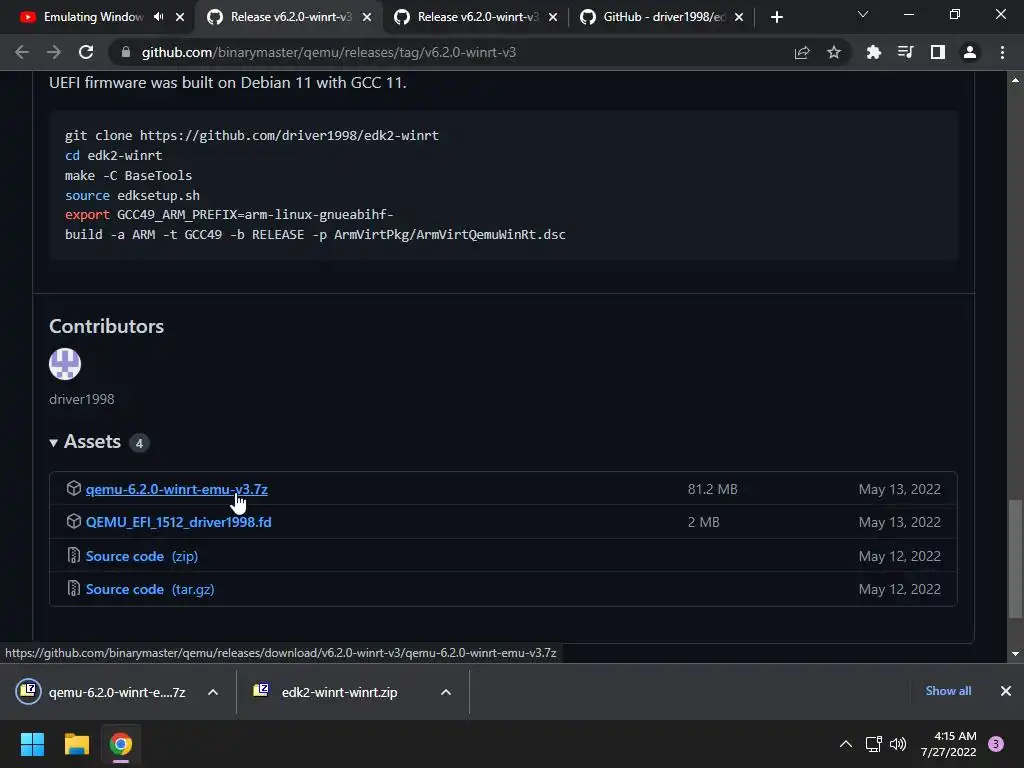Open the clock showing 4:15 AM
This screenshot has width=1024, height=768.
(948, 744)
